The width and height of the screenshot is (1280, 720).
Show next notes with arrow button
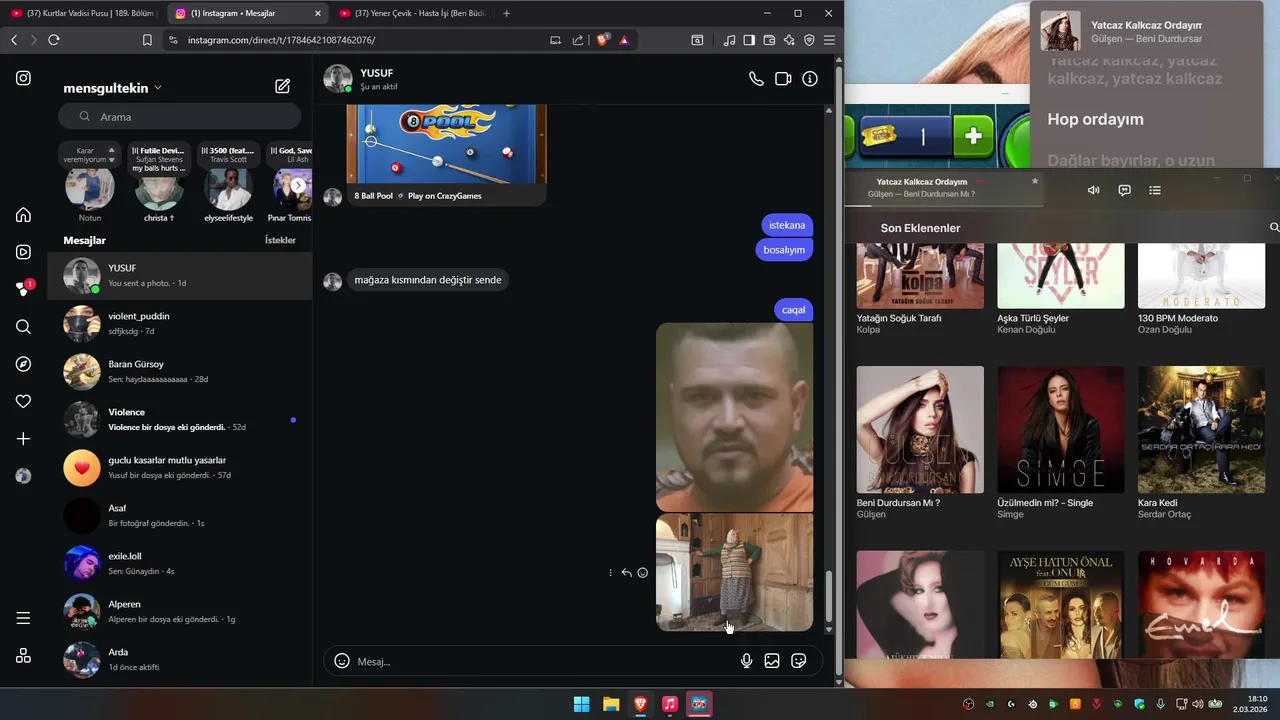point(298,186)
